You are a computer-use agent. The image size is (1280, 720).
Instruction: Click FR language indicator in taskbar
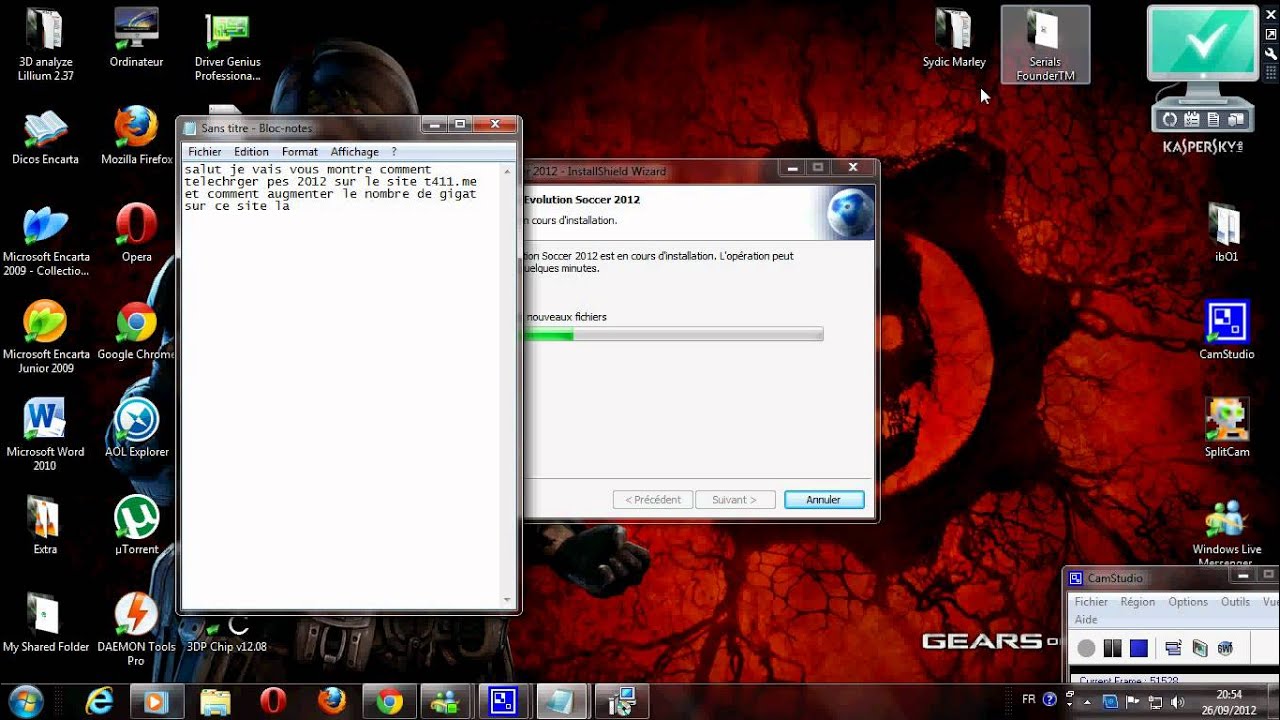click(1029, 699)
